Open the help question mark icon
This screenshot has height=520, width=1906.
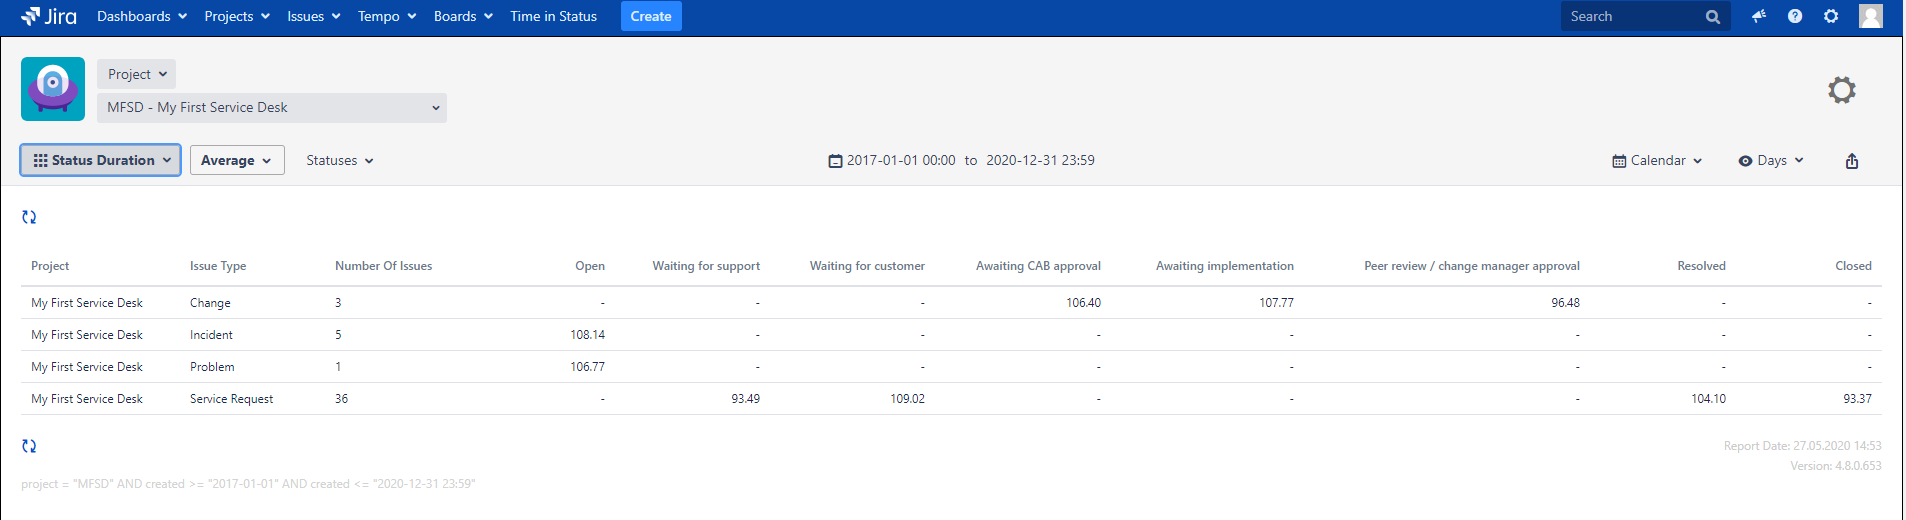[1795, 16]
